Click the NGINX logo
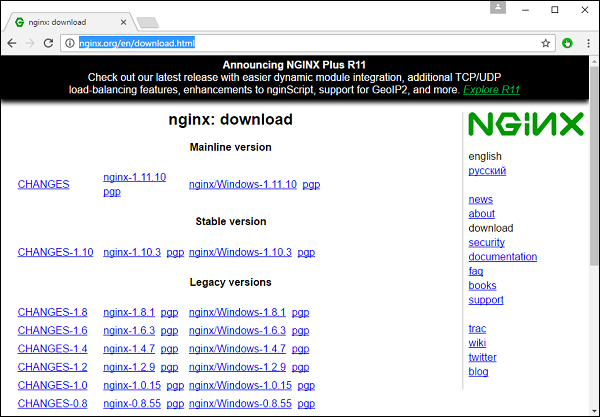Image resolution: width=600 pixels, height=417 pixels. tap(525, 124)
